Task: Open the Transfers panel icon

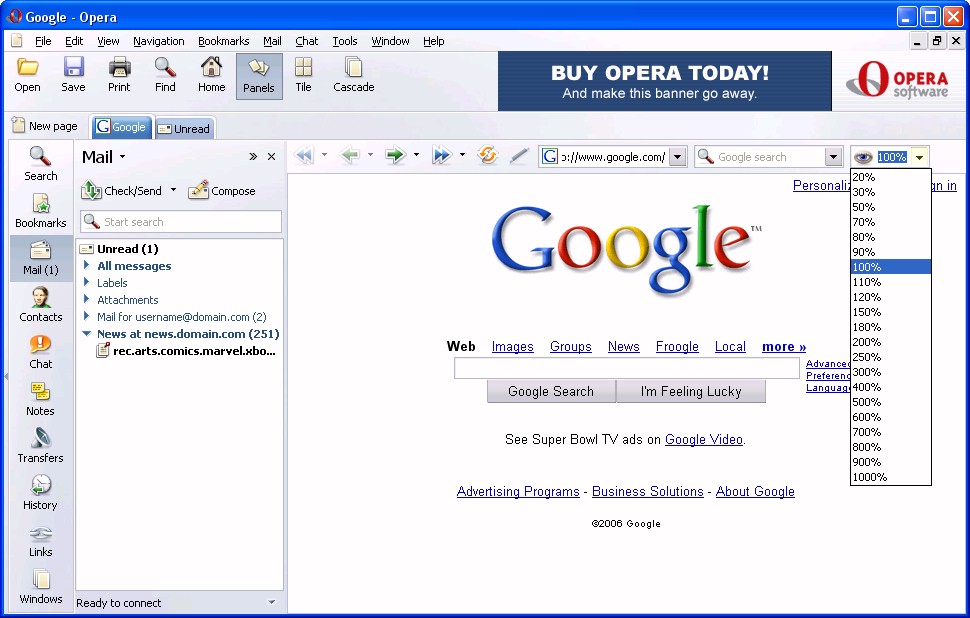Action: (x=41, y=439)
